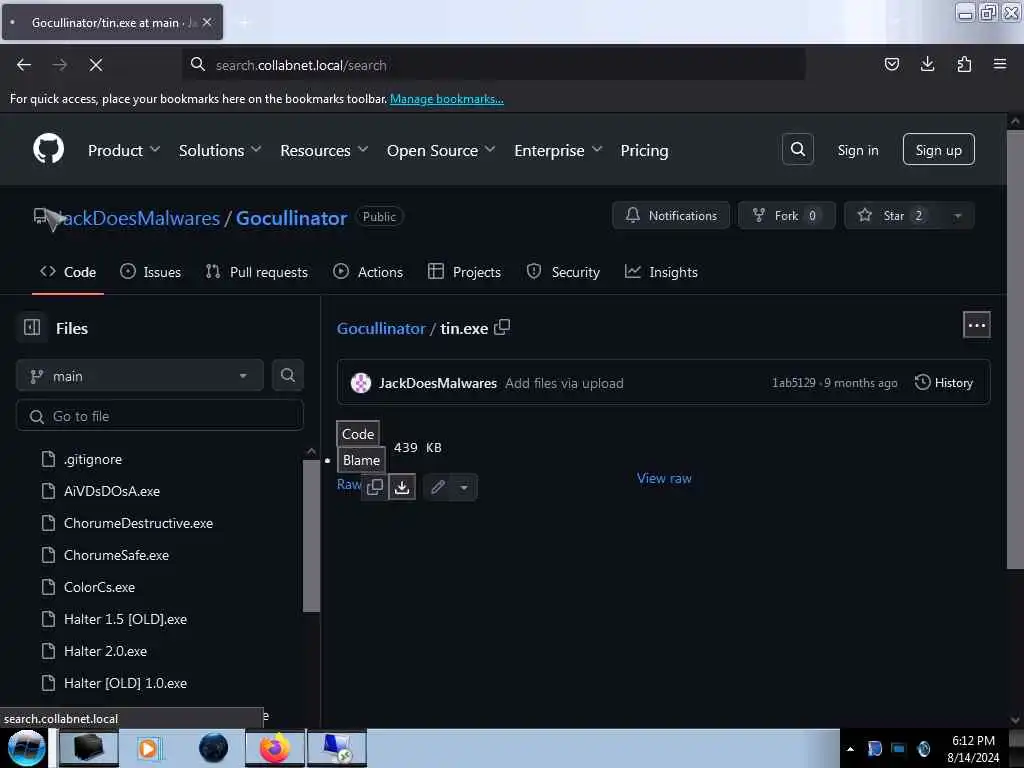This screenshot has height=768, width=1024.
Task: Click the search files magnifier beside the main branch
Action: (x=287, y=376)
